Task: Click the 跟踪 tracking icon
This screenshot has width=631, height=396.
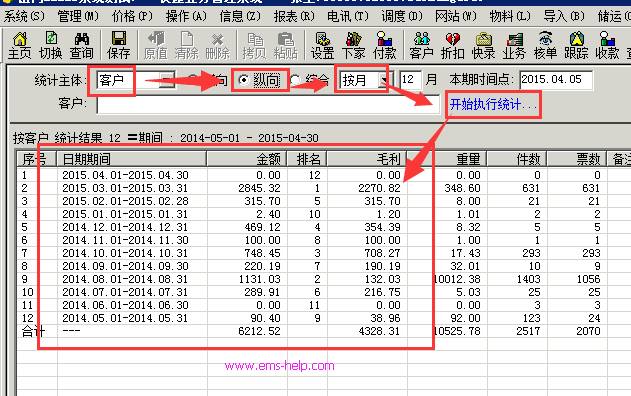Action: click(x=576, y=45)
